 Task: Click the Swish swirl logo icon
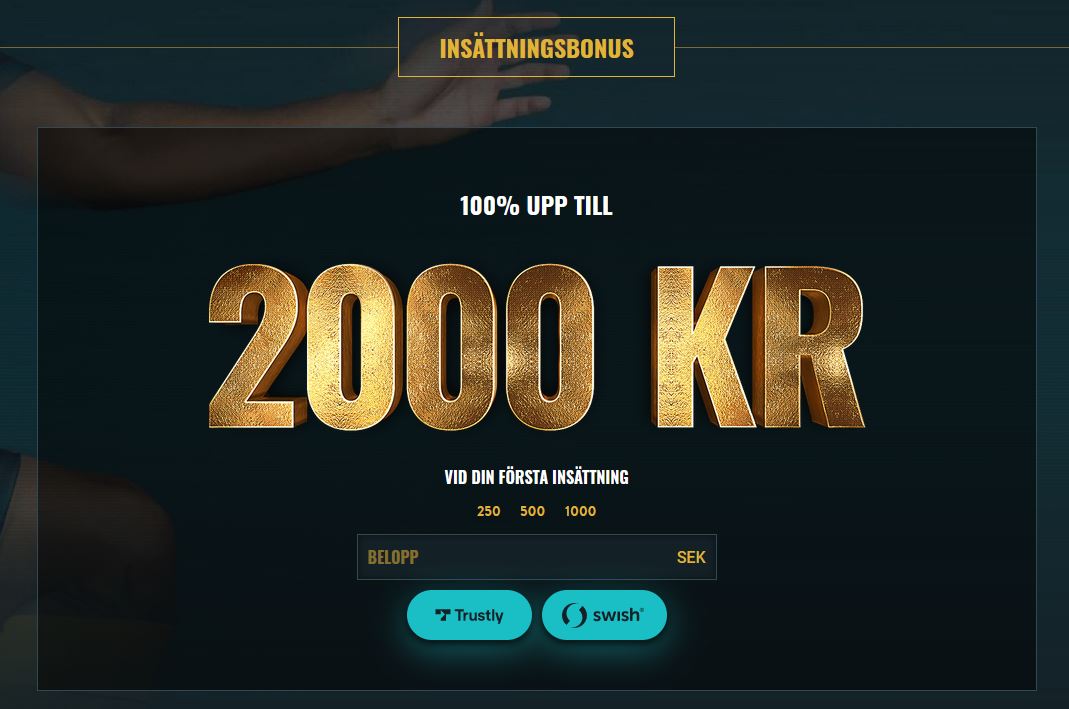coord(574,616)
